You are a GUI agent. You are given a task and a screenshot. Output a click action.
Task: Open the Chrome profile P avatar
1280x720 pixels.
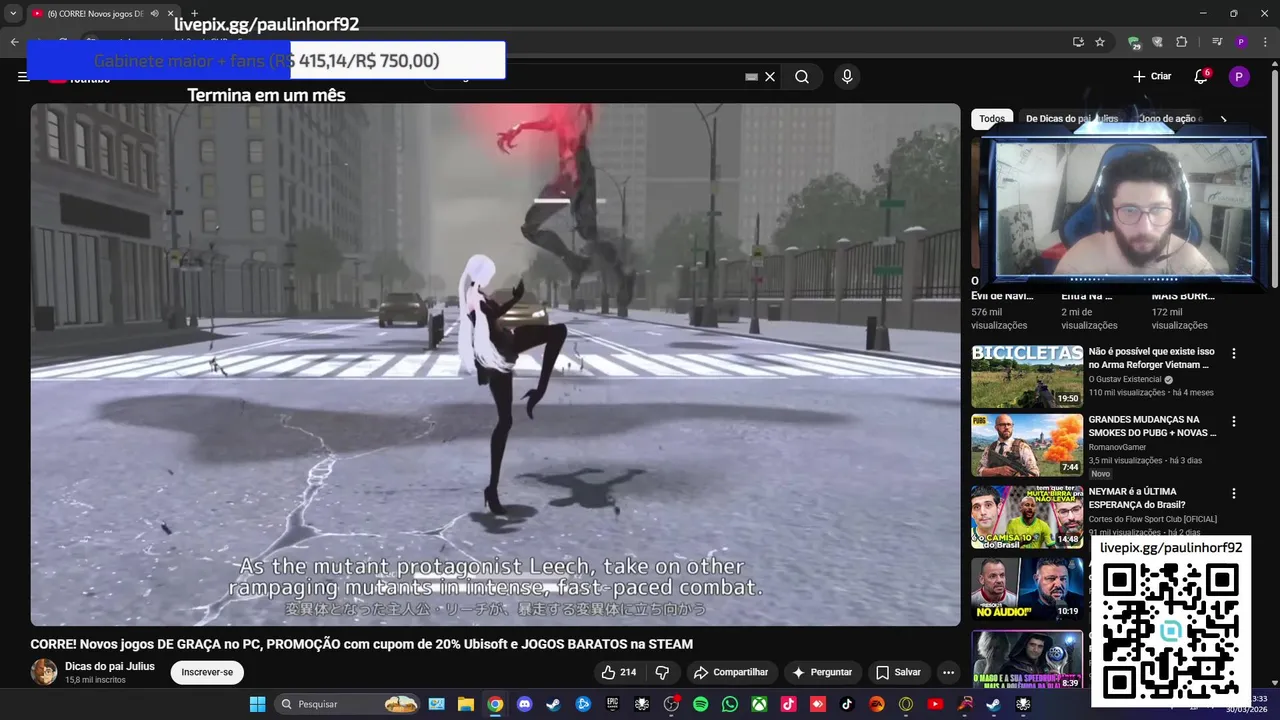click(x=1241, y=42)
